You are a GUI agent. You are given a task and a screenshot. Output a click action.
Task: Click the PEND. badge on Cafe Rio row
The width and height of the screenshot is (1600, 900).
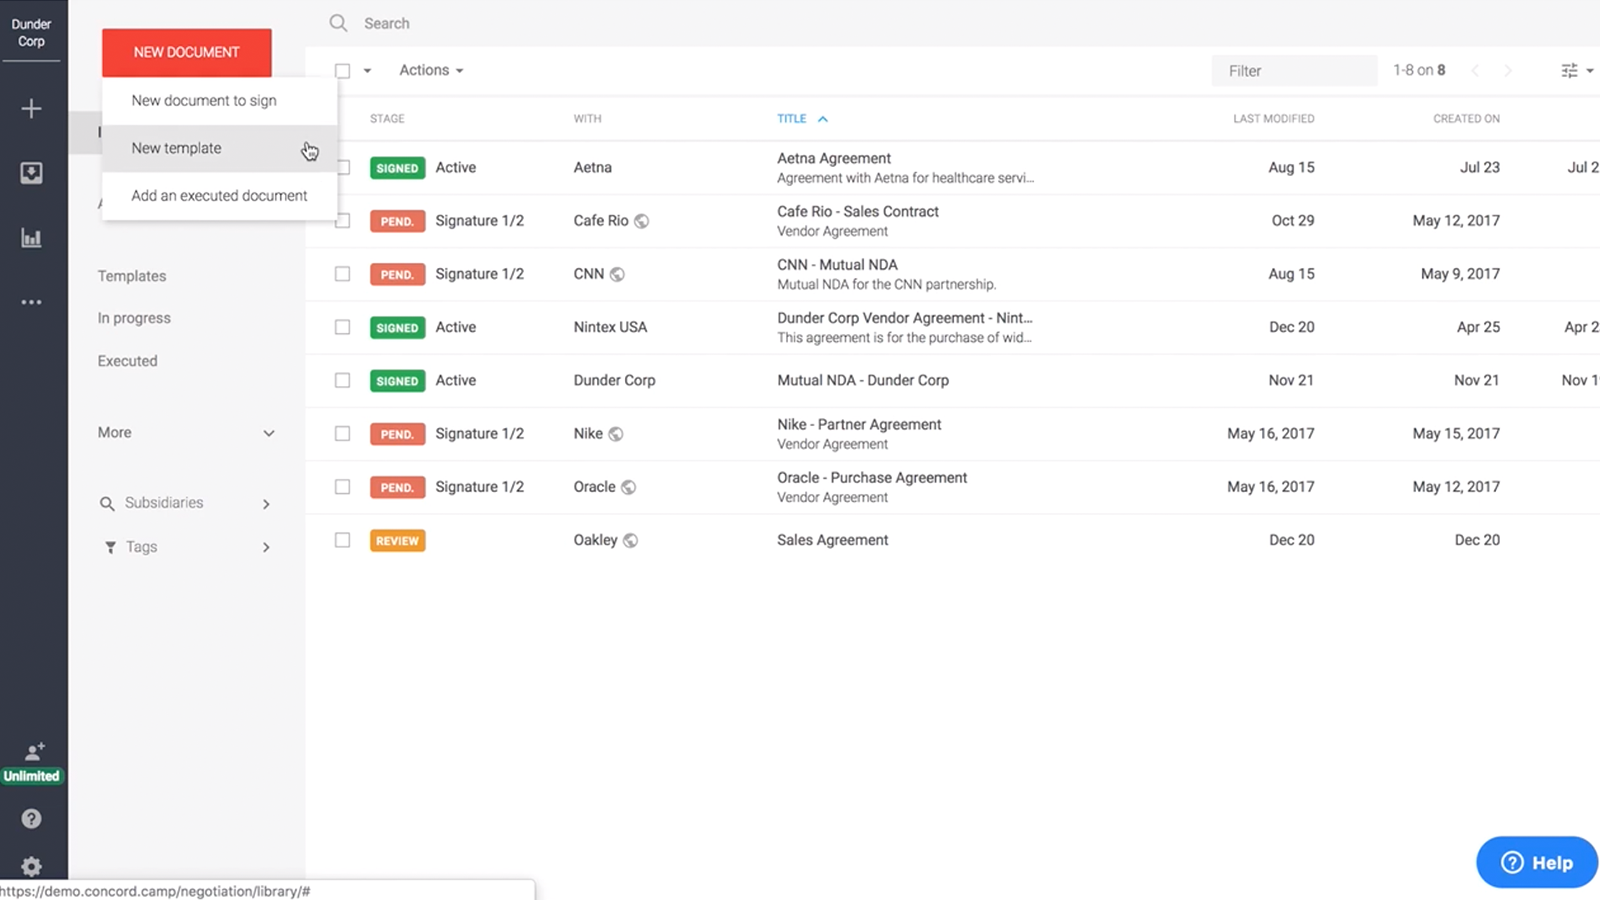[397, 221]
